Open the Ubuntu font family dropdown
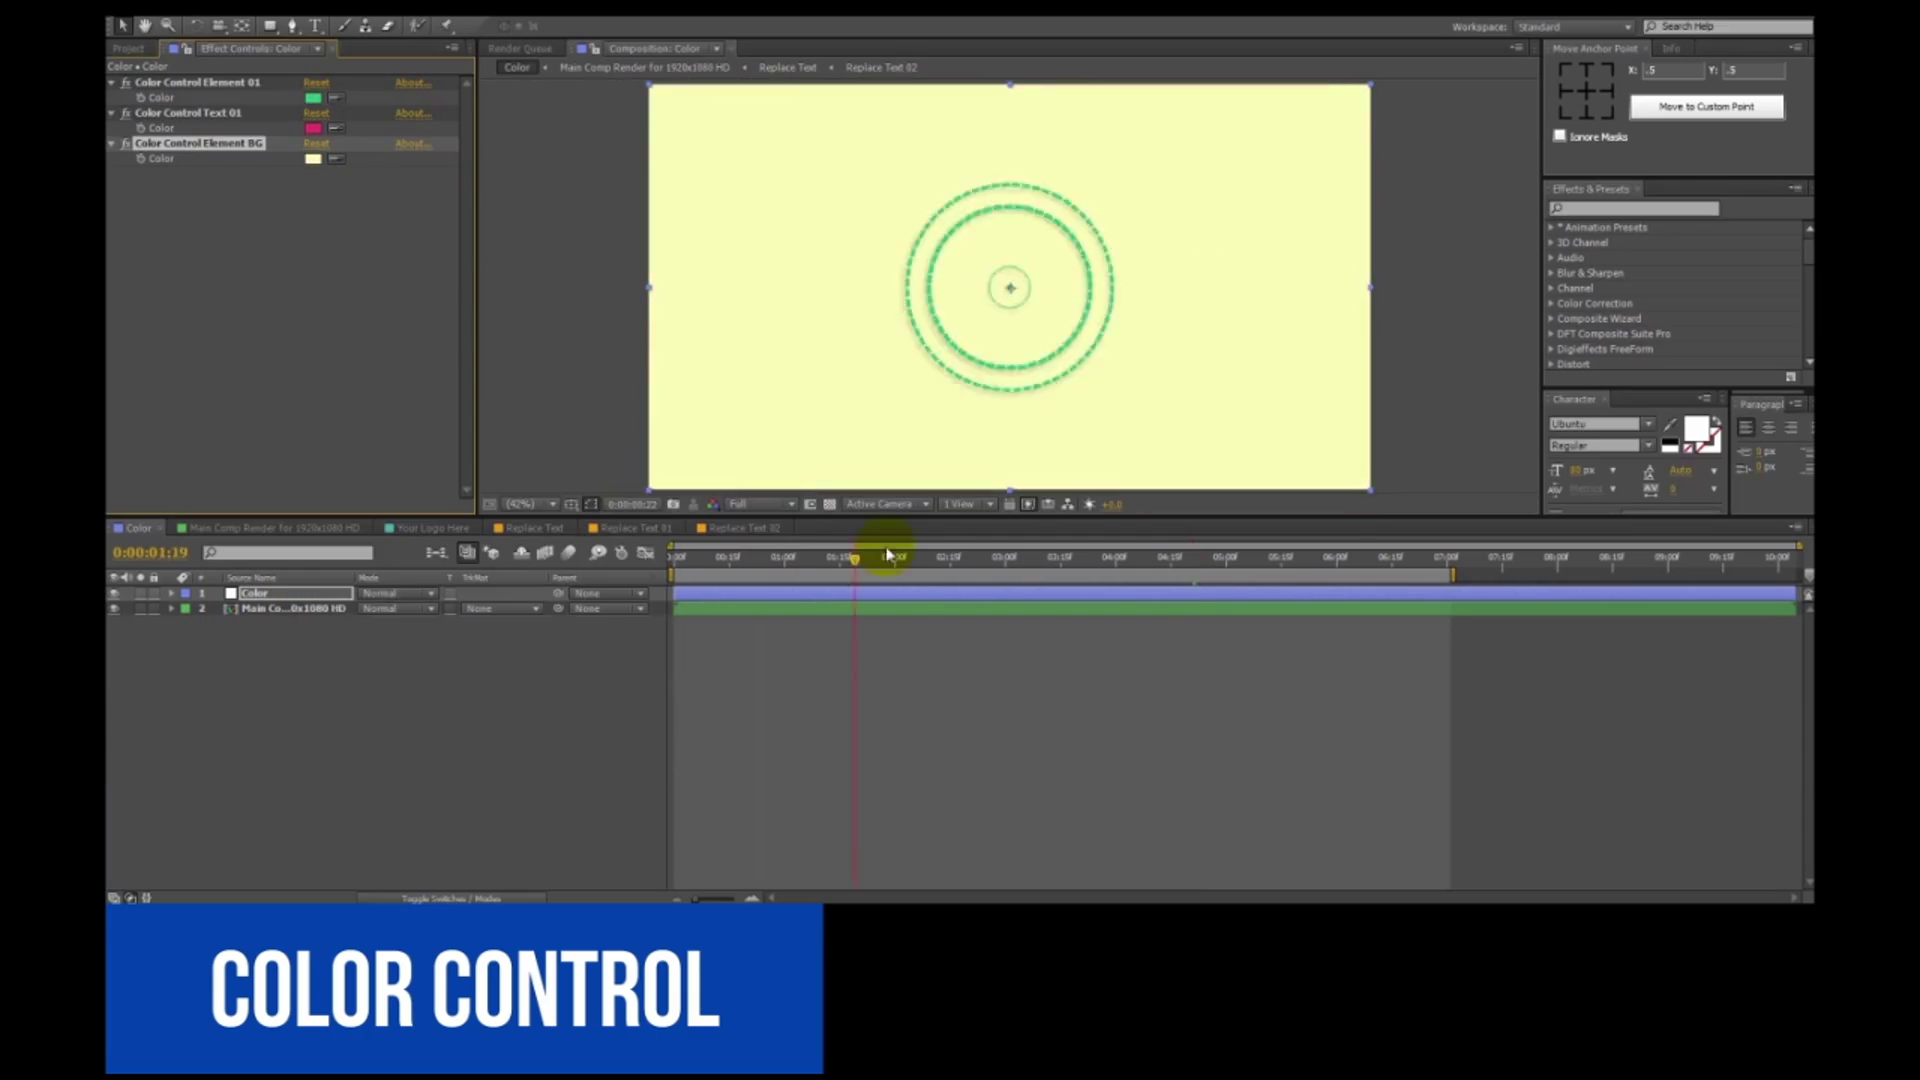This screenshot has height=1080, width=1920. (1648, 424)
